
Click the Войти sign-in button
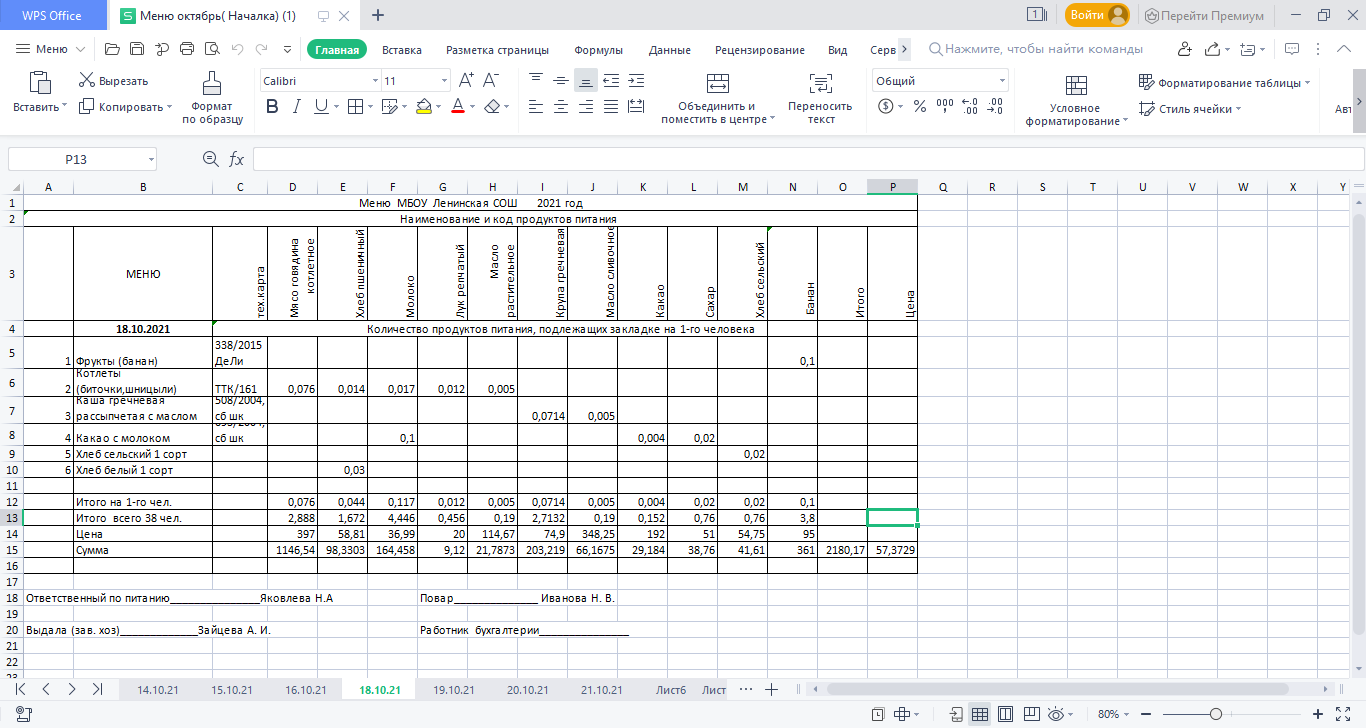coord(1097,15)
